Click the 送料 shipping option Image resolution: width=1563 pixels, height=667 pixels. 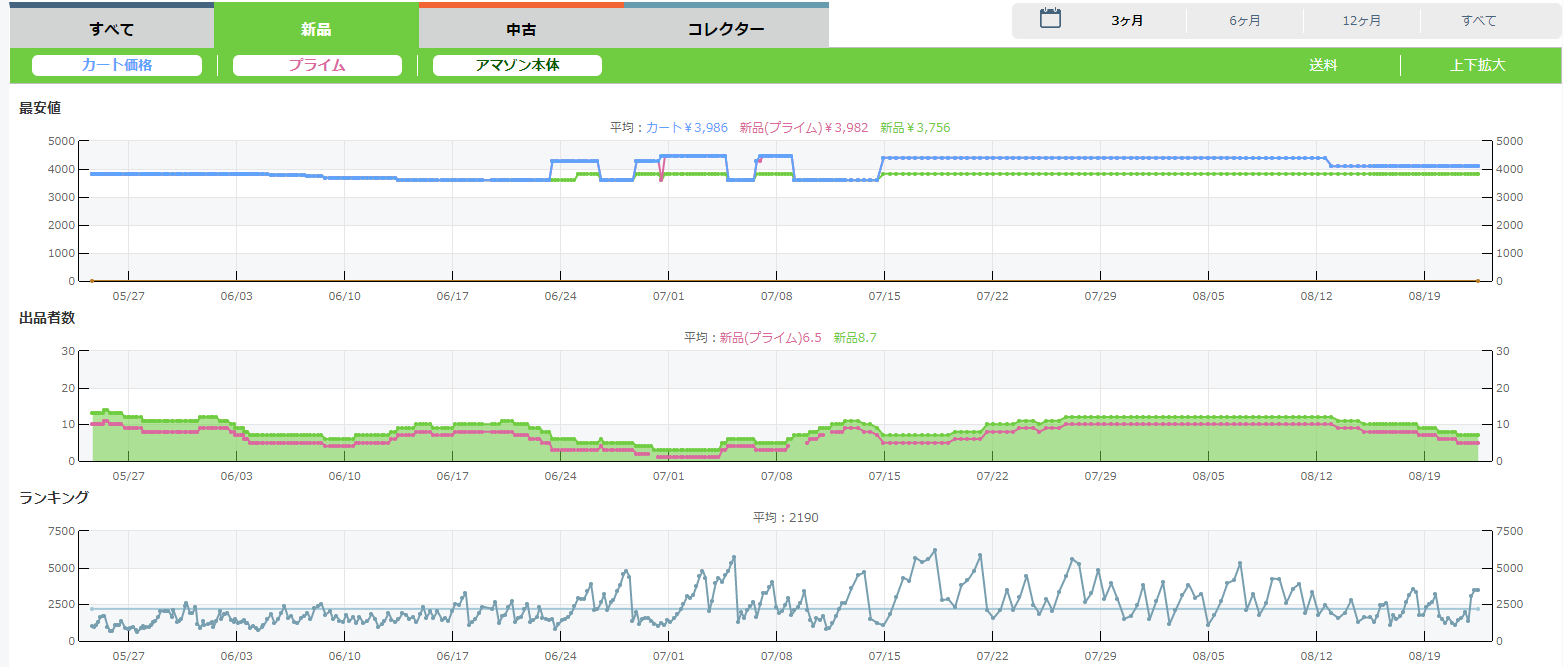click(1323, 65)
